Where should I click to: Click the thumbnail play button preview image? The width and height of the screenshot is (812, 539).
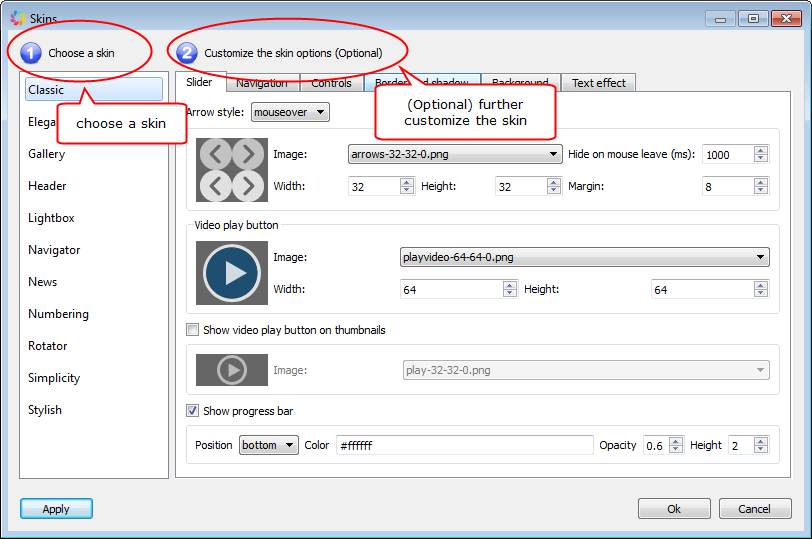click(231, 370)
